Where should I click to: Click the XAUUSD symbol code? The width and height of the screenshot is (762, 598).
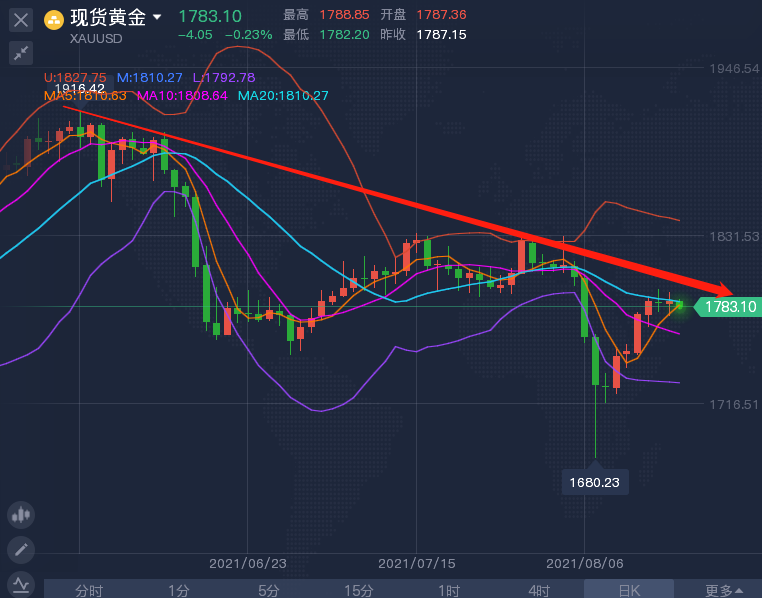(x=96, y=39)
